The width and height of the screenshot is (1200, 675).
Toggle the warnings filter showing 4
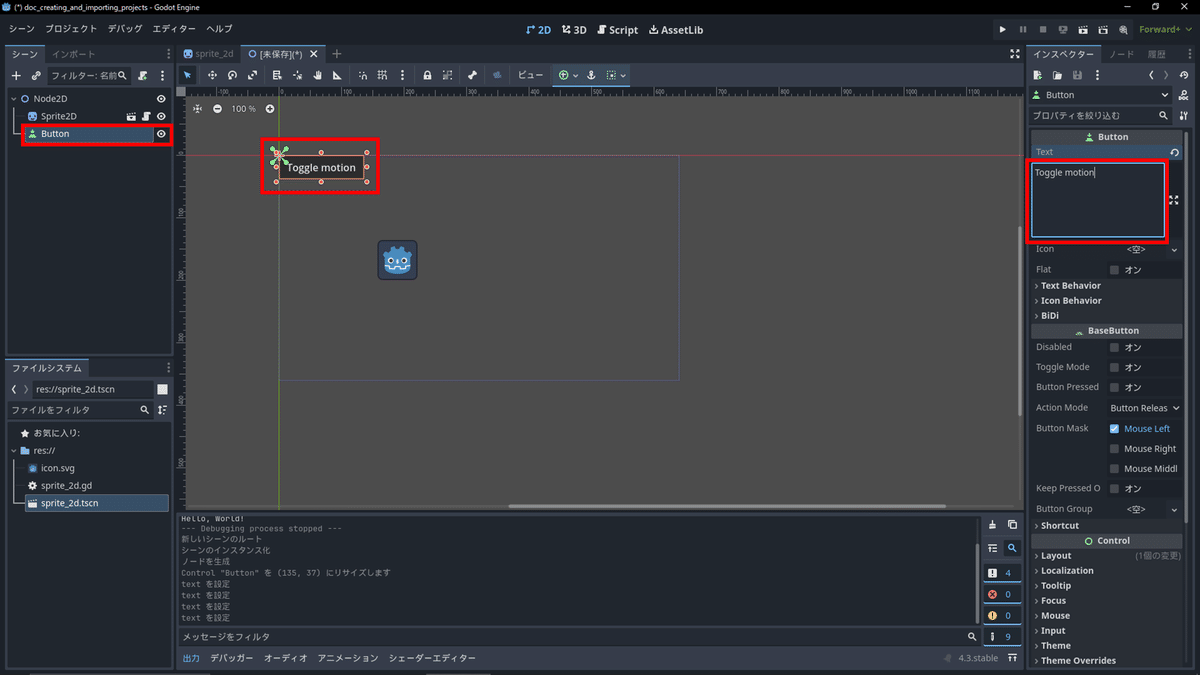coord(1001,573)
